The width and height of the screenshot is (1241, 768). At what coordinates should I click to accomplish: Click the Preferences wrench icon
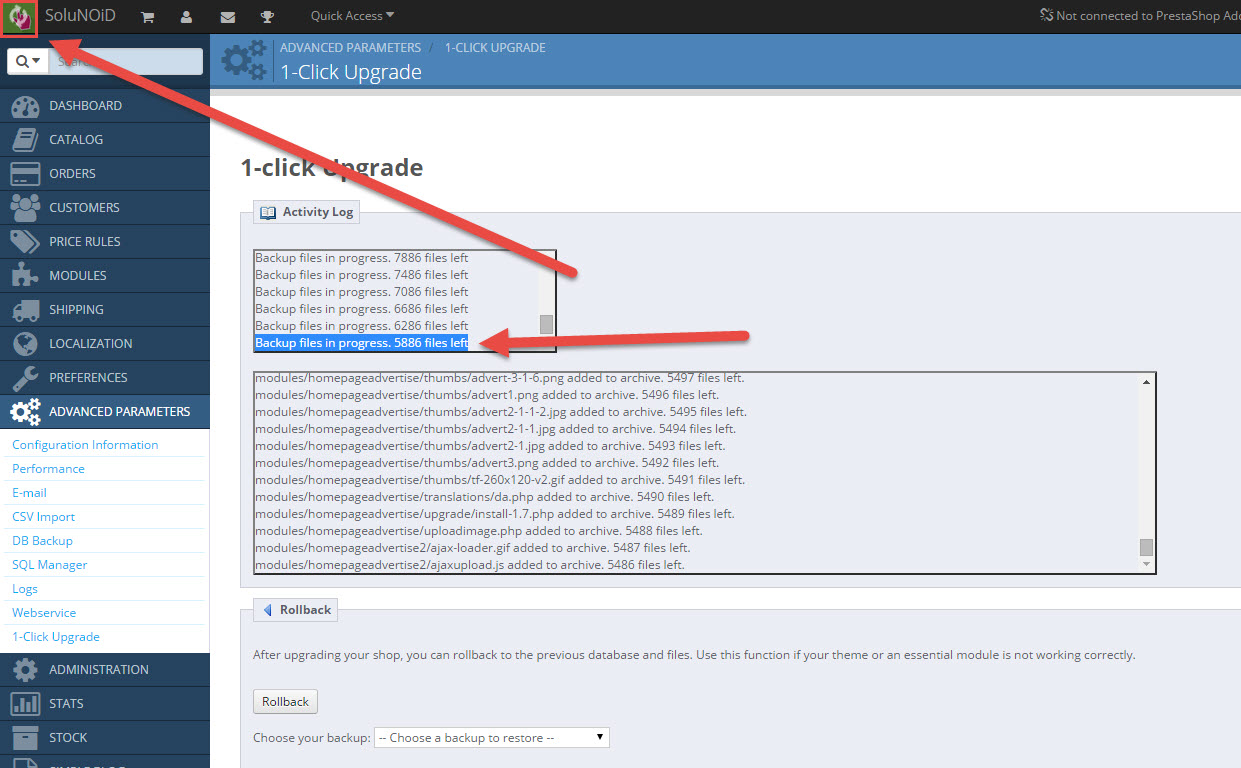point(24,378)
